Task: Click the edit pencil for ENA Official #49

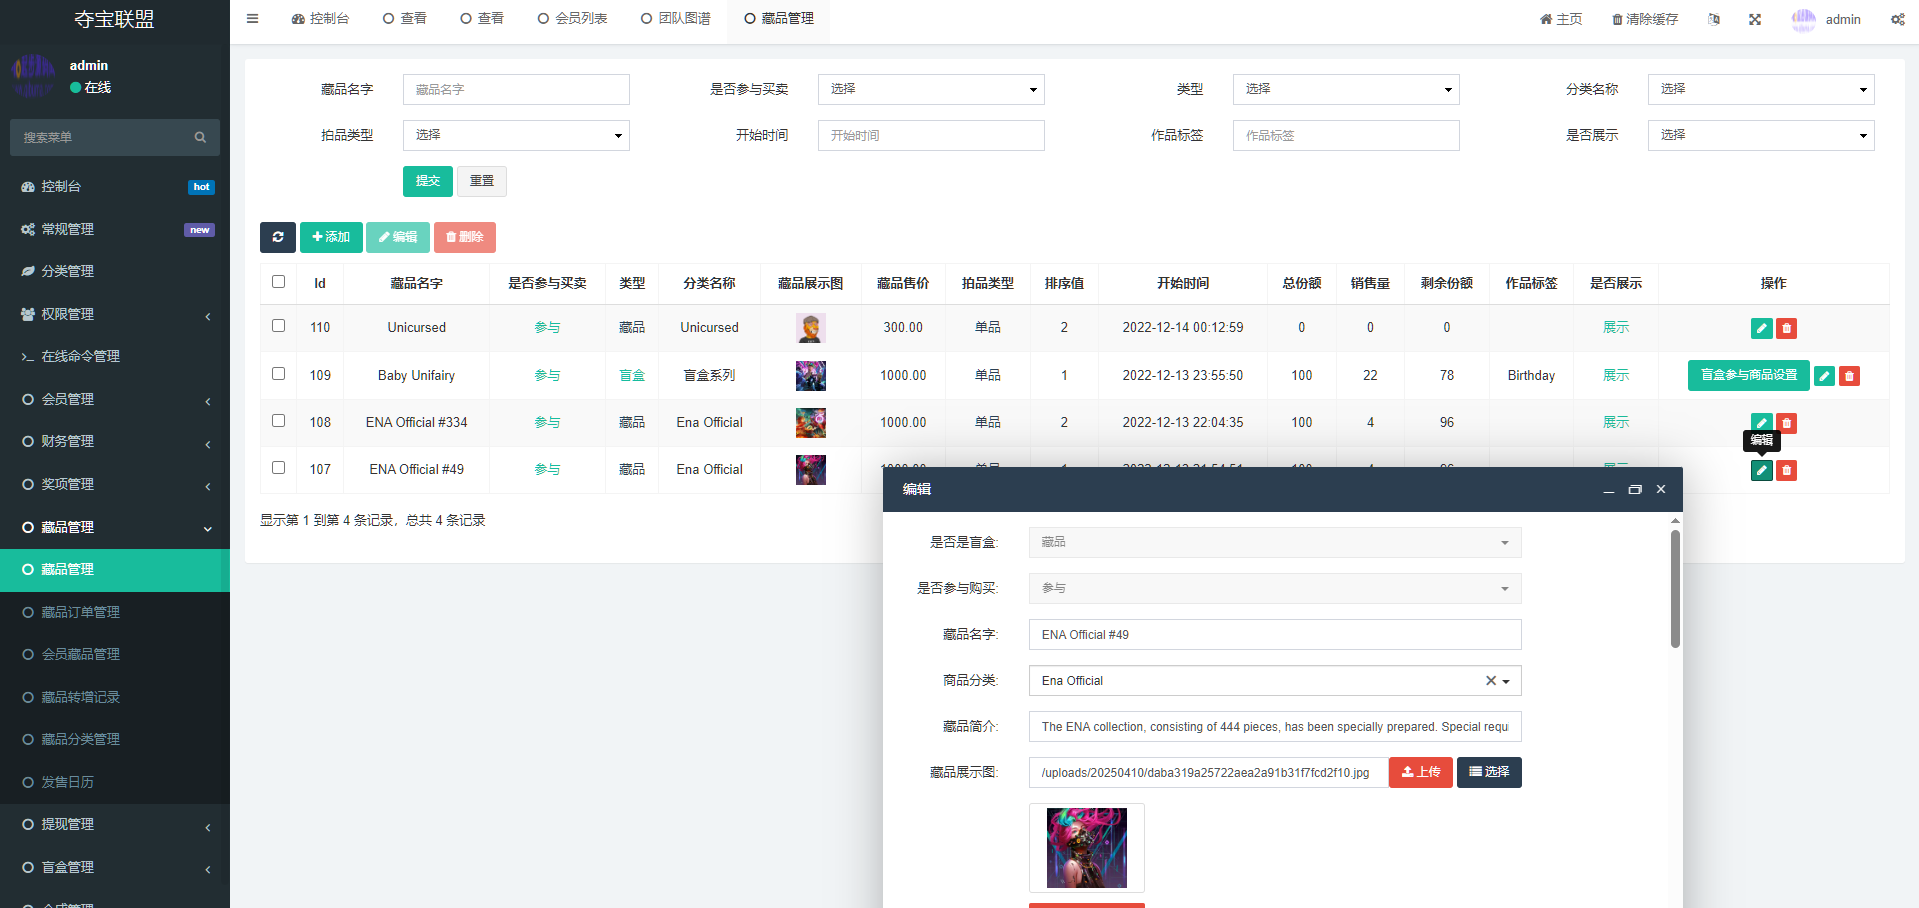Action: [x=1762, y=470]
